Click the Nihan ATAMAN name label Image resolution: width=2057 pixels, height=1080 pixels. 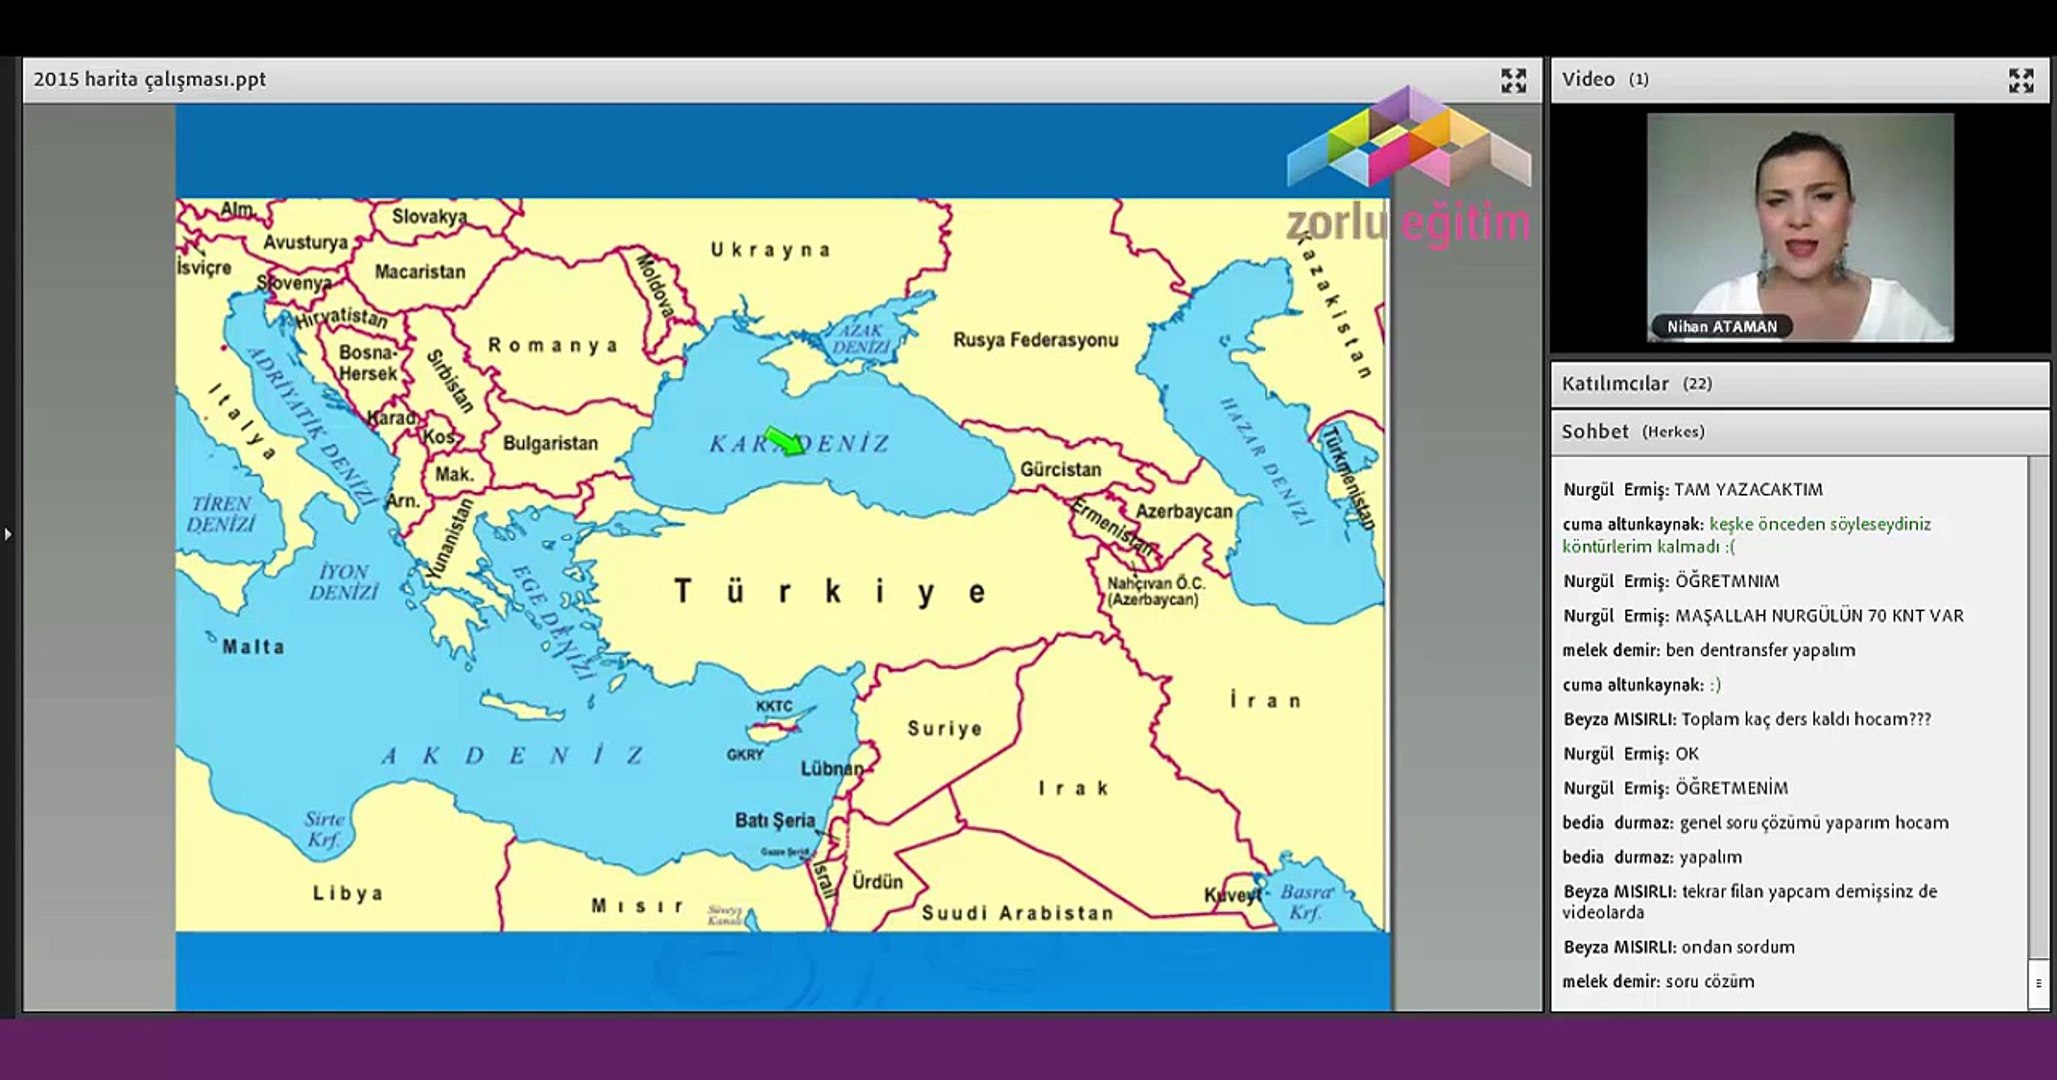click(1721, 327)
